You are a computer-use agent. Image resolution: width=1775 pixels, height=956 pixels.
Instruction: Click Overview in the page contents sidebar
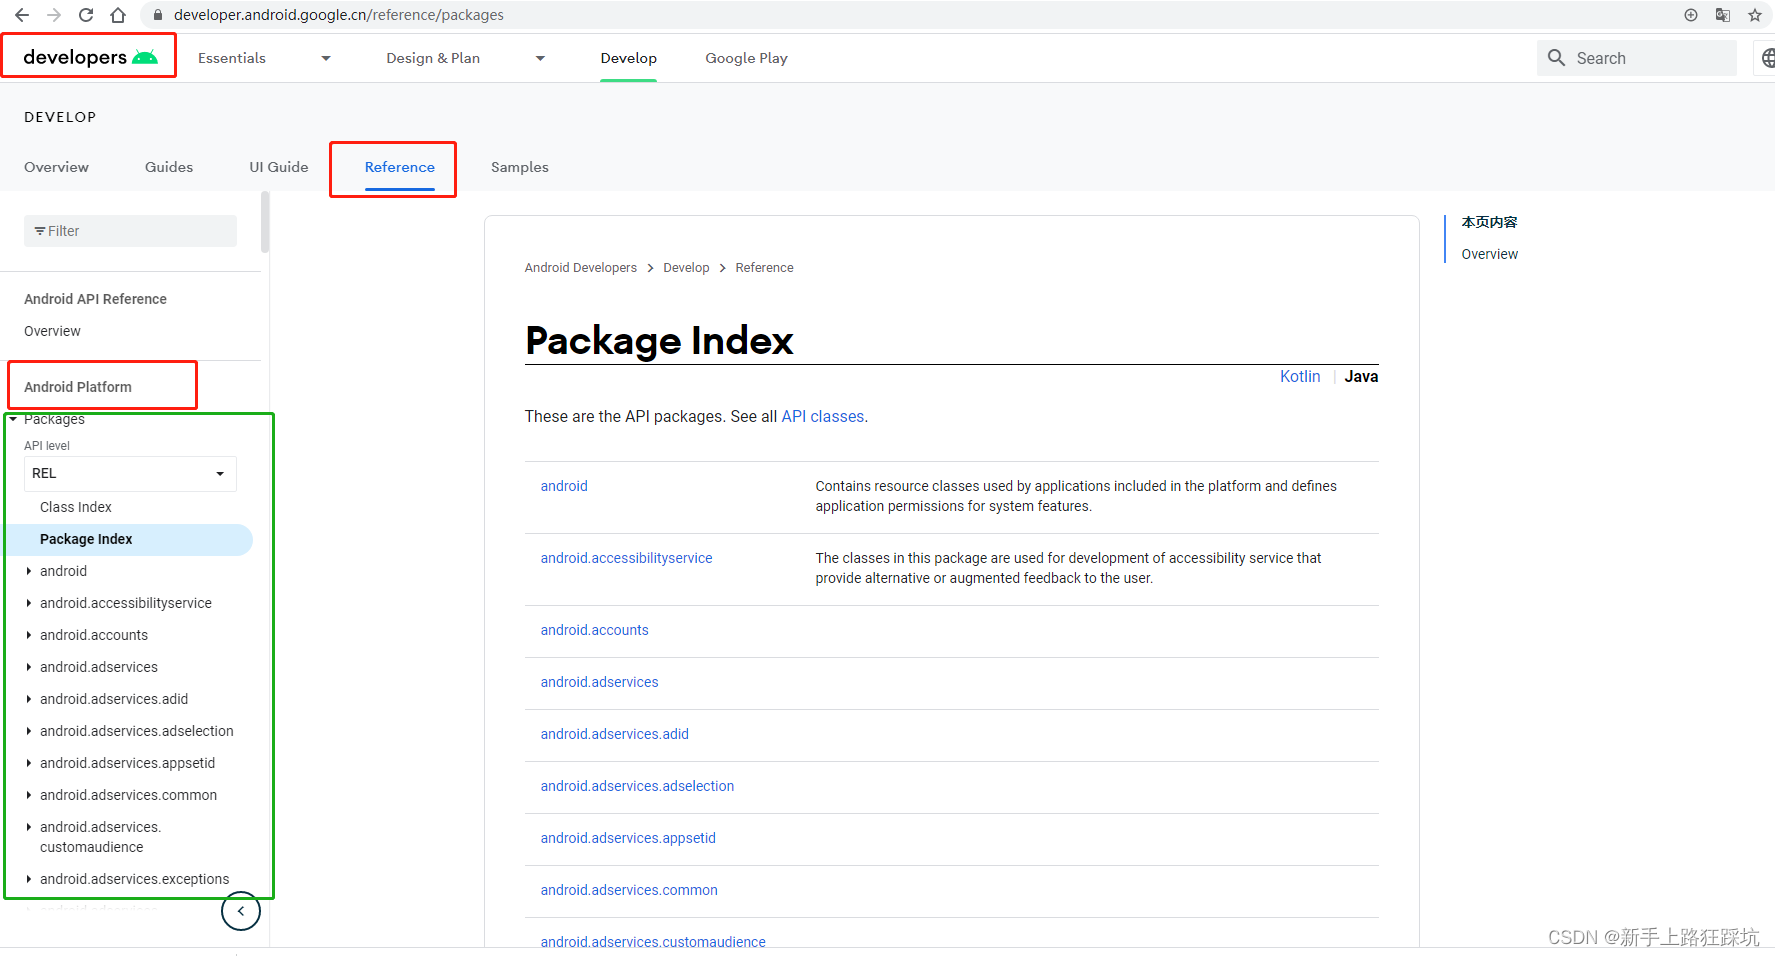[1489, 255]
